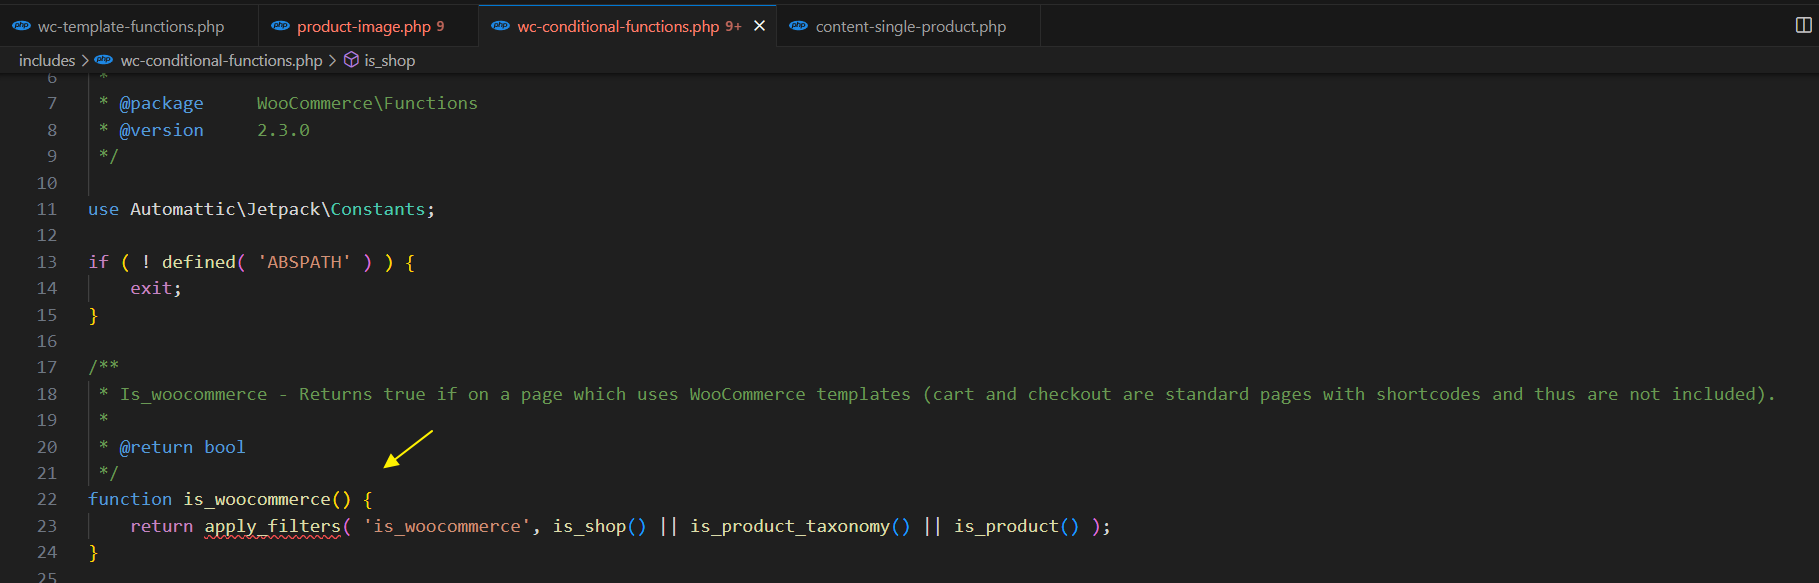Image resolution: width=1819 pixels, height=583 pixels.
Task: Click the is_product() call
Action: (x=1017, y=526)
